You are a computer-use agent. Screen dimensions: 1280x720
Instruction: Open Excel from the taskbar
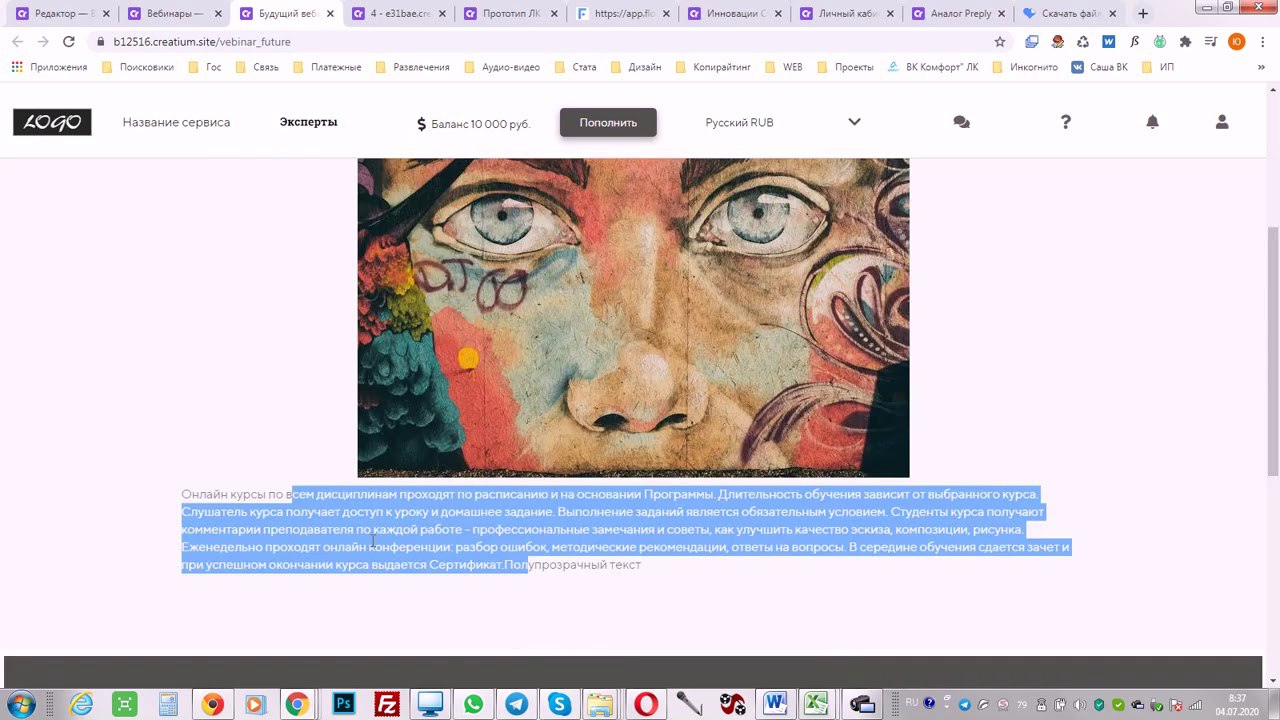point(817,704)
